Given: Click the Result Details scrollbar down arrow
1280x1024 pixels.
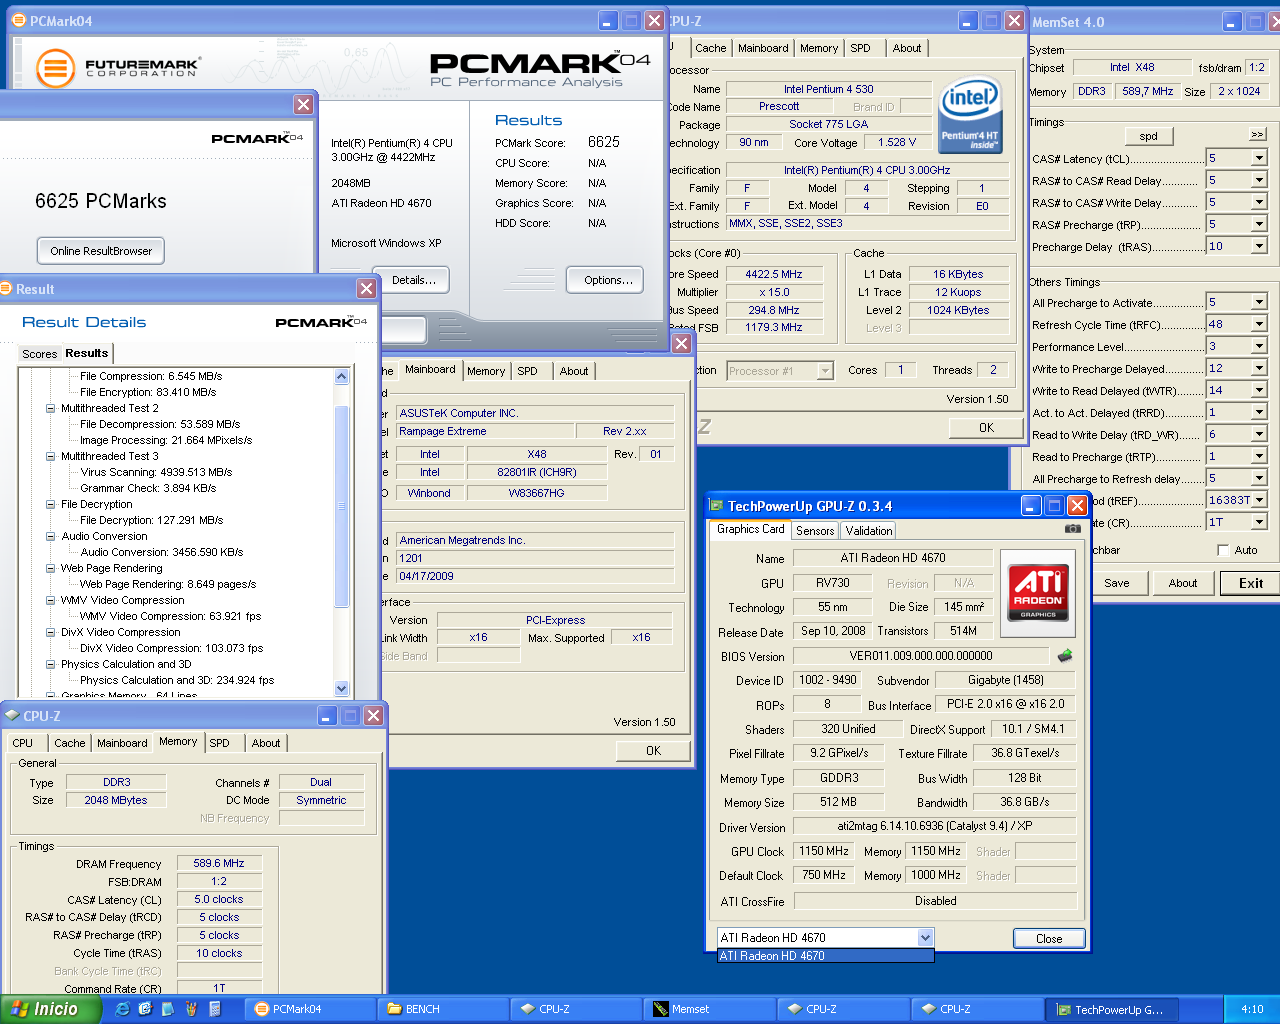Looking at the screenshot, I should tap(342, 688).
